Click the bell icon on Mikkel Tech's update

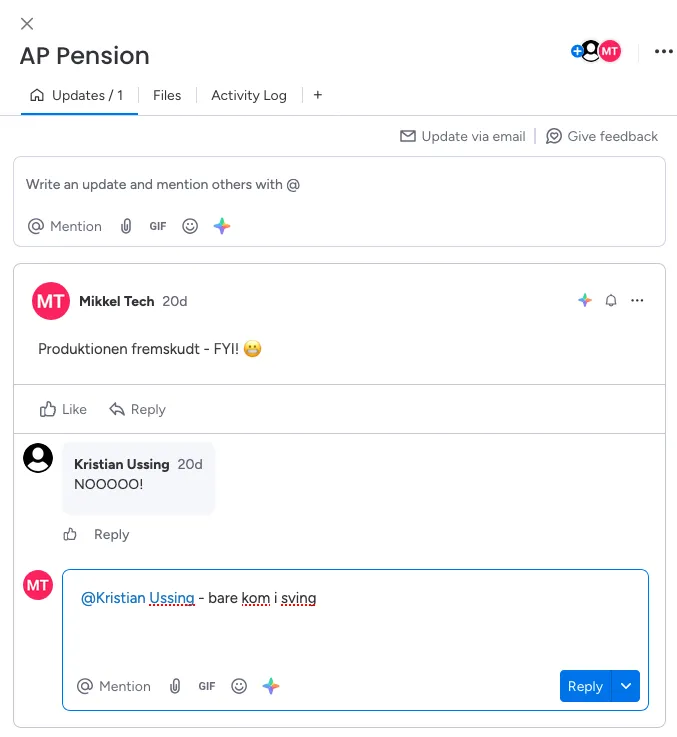pyautogui.click(x=611, y=301)
